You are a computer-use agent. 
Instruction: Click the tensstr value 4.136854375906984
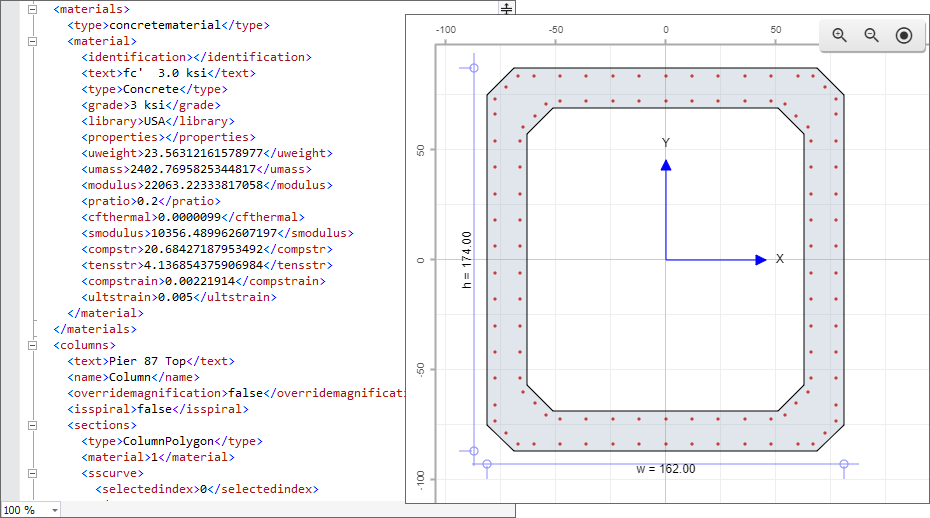[203, 266]
